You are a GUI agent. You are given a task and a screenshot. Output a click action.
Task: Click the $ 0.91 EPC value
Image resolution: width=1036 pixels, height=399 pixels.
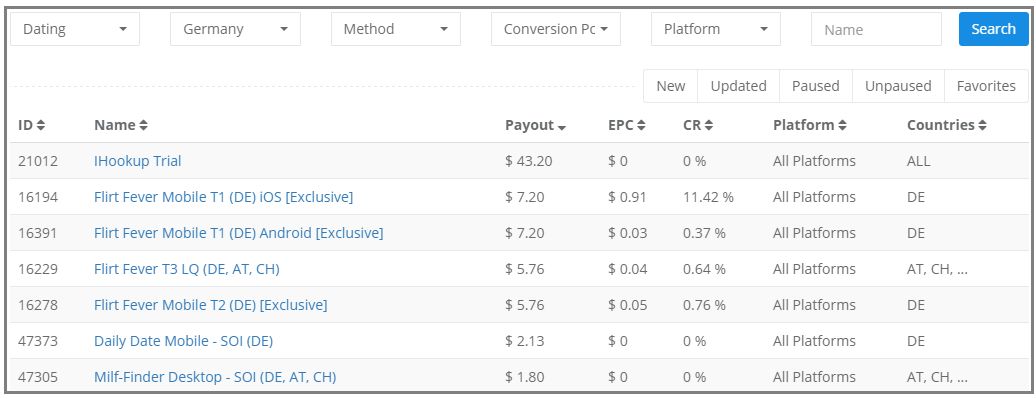coord(628,197)
